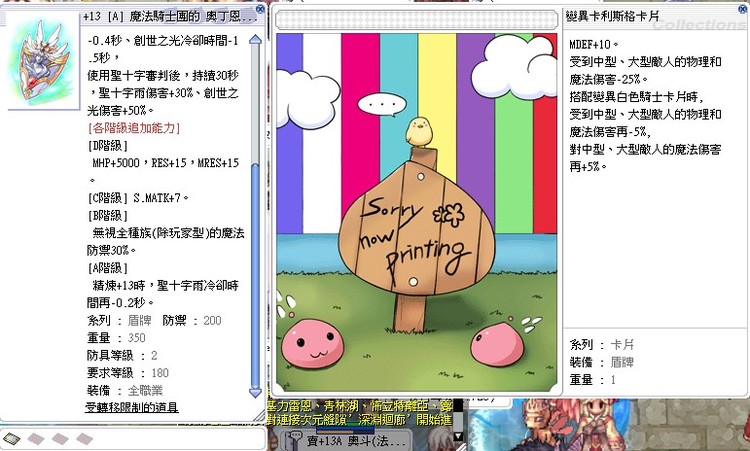Click the chat log scroll-down arrow
The height and width of the screenshot is (451, 750).
coord(458,436)
